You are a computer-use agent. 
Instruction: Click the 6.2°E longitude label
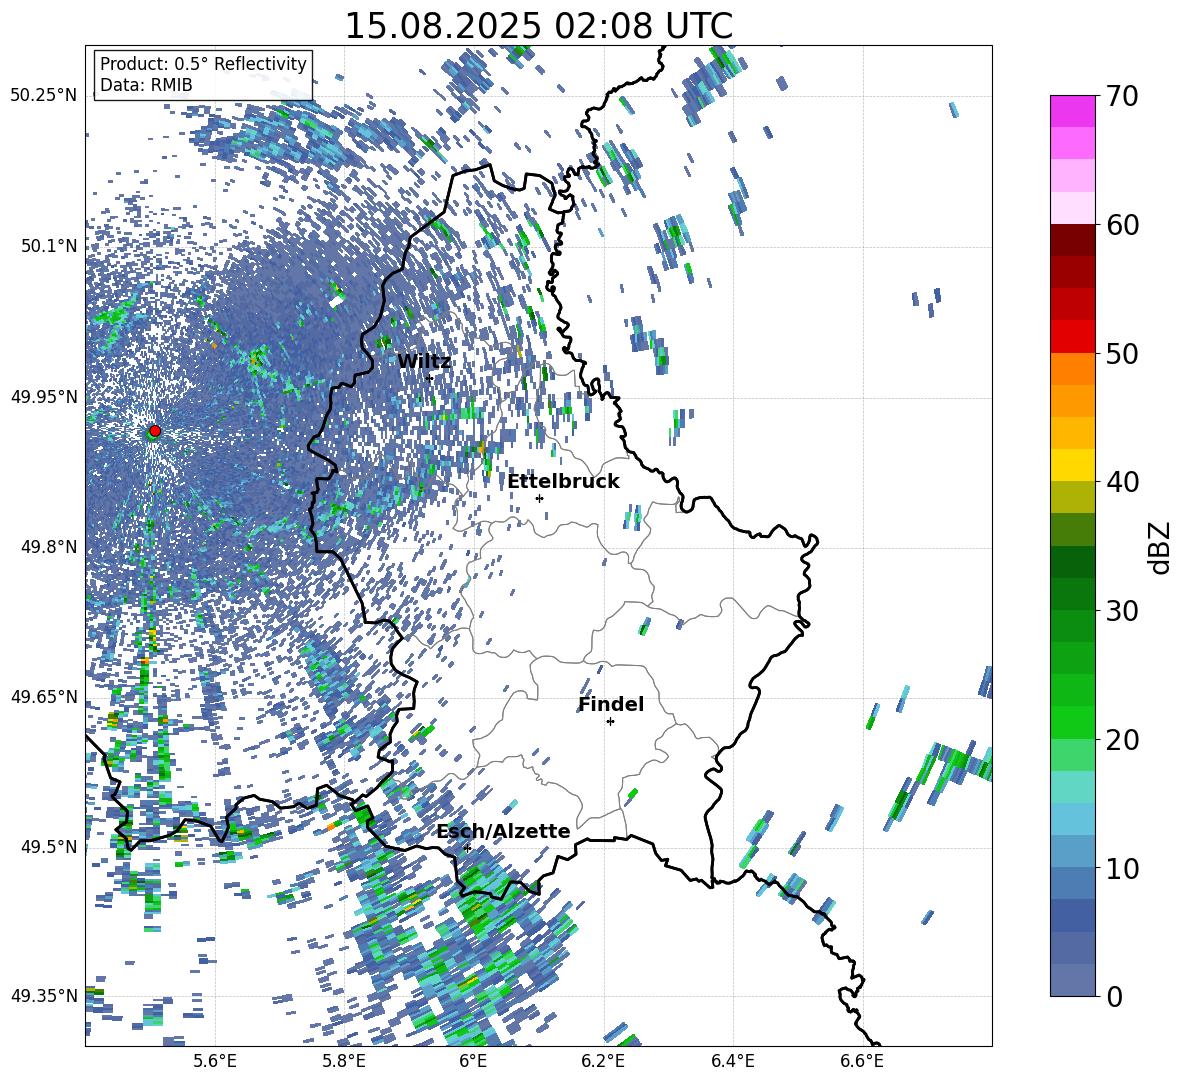pyautogui.click(x=603, y=1061)
